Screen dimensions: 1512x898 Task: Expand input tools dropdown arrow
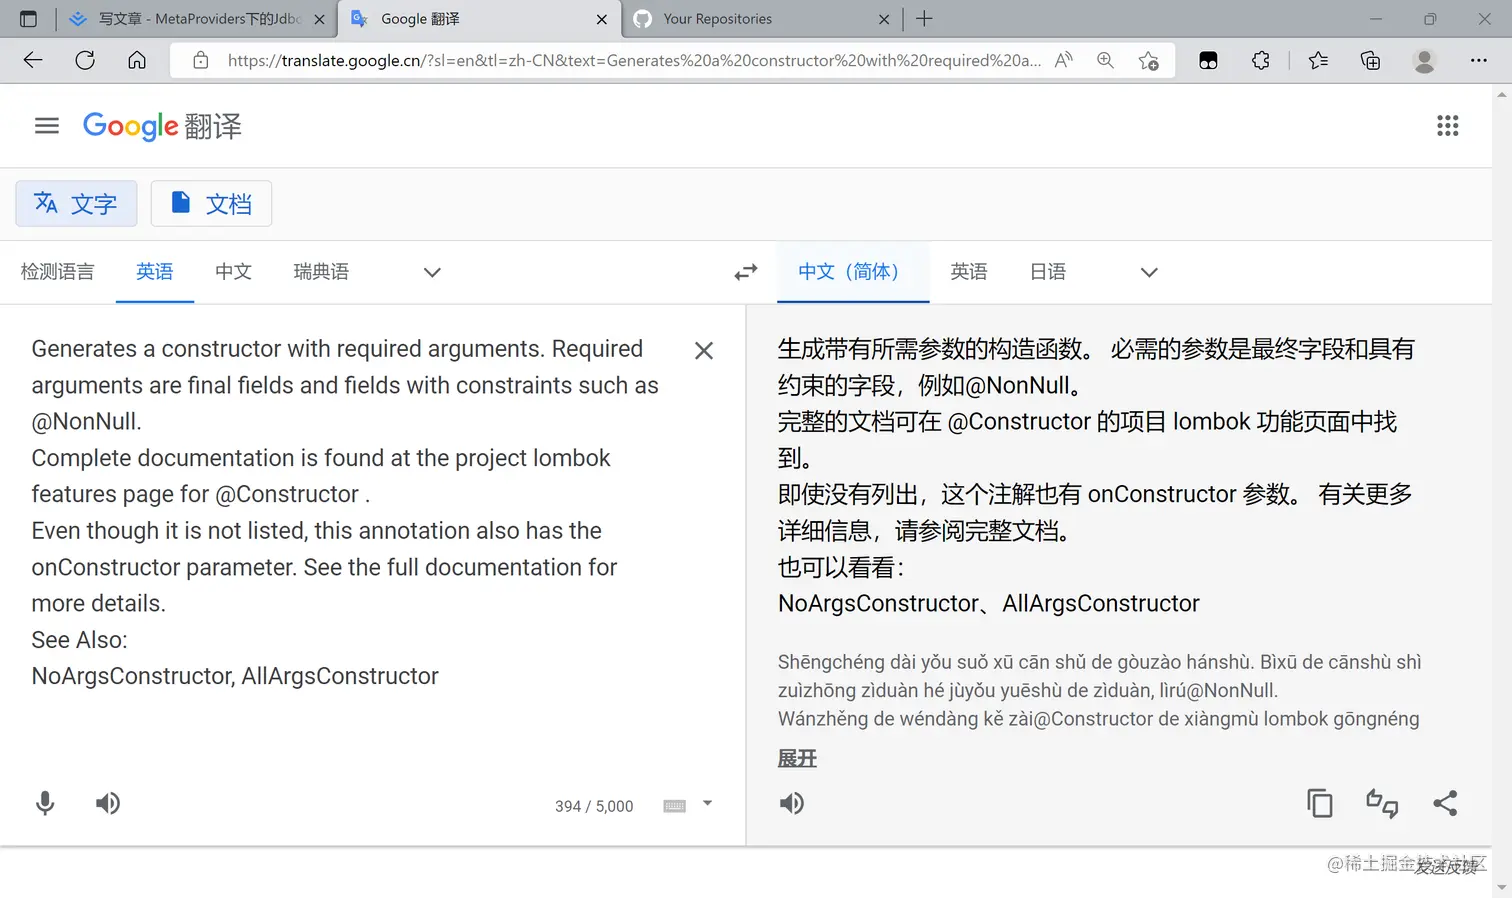pos(707,803)
